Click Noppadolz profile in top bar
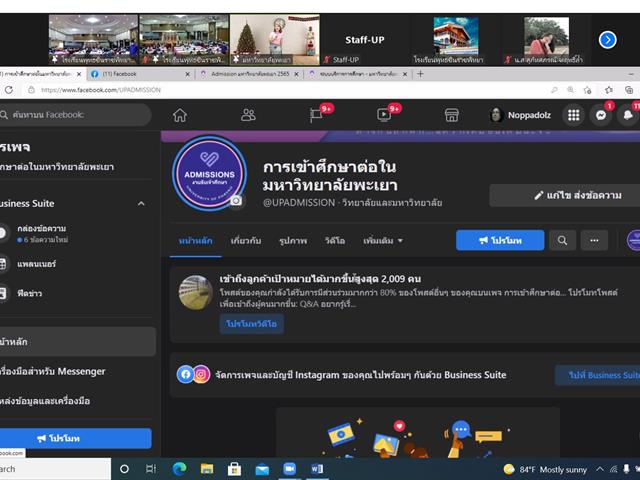This screenshot has width=640, height=480. coord(520,116)
